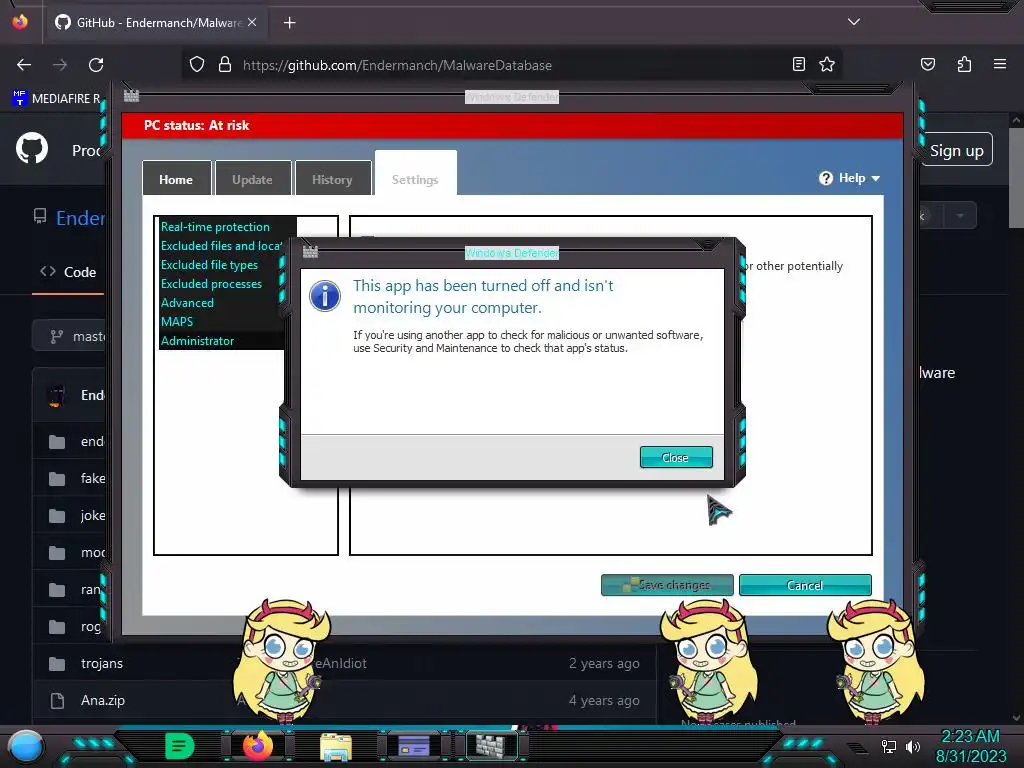Open the MEDIAFIRE bookmark
1024x768 pixels.
click(57, 99)
